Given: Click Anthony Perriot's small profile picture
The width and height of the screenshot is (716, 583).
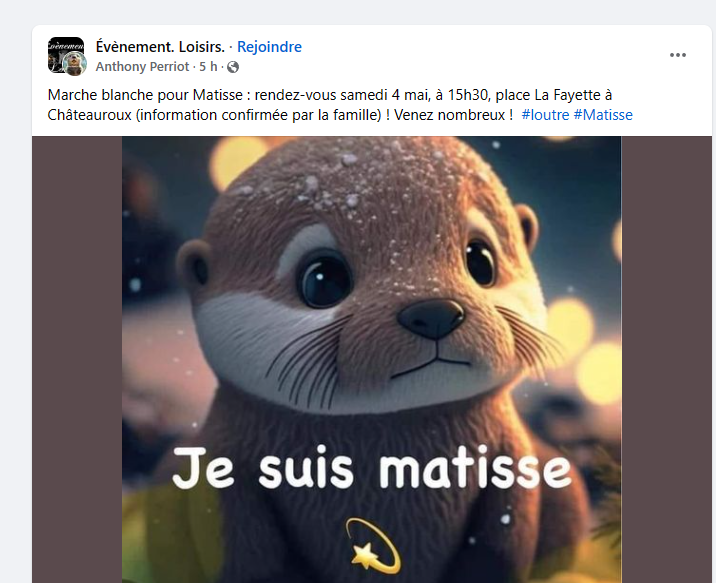Looking at the screenshot, I should pos(75,64).
